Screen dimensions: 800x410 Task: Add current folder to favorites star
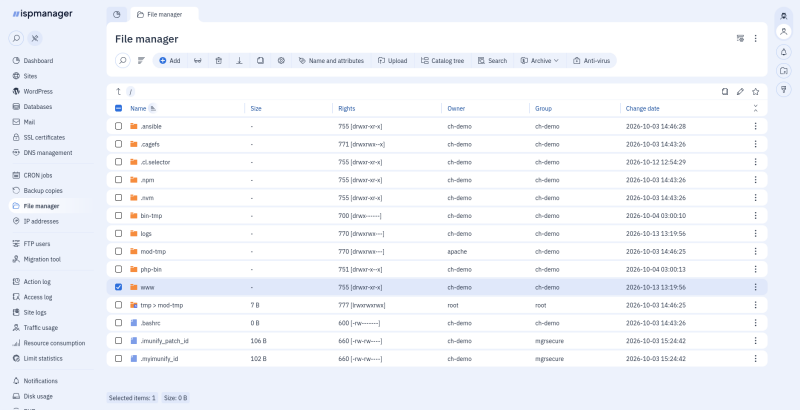tap(756, 92)
